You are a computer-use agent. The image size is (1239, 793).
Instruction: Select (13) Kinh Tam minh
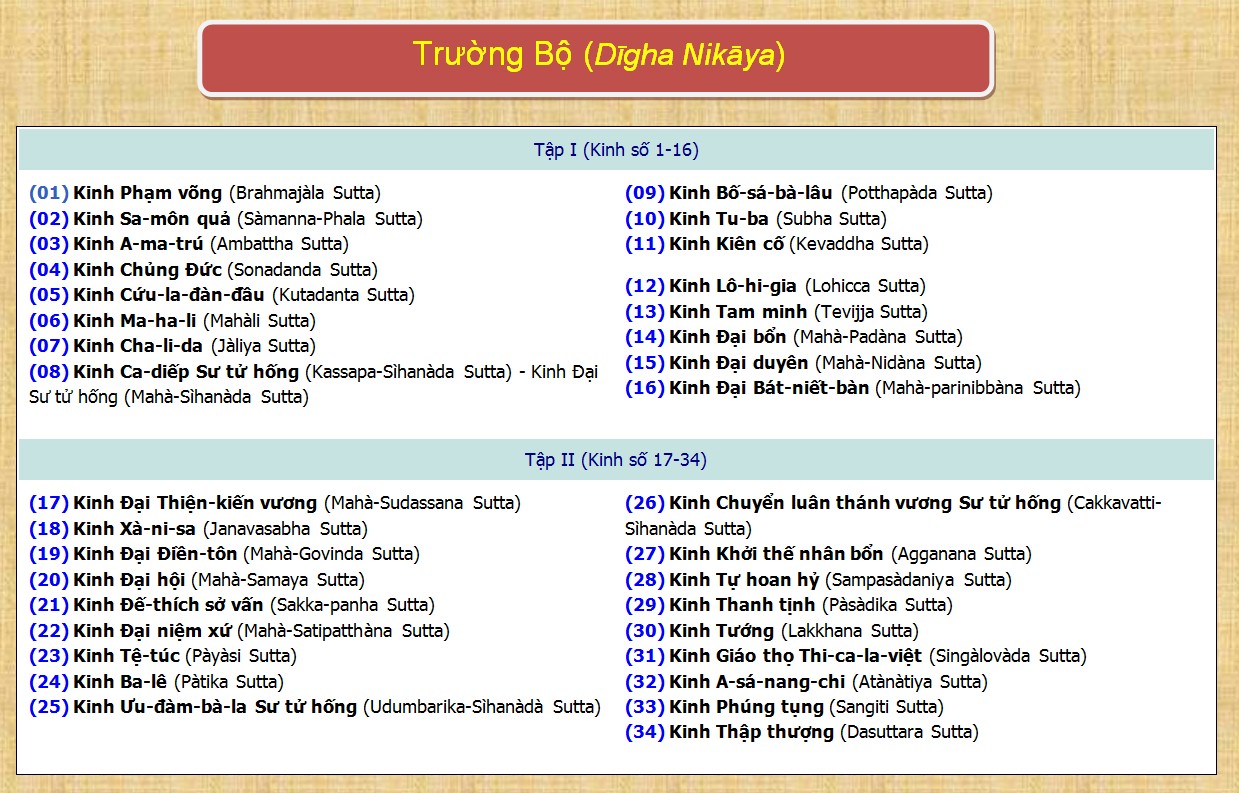tap(716, 311)
